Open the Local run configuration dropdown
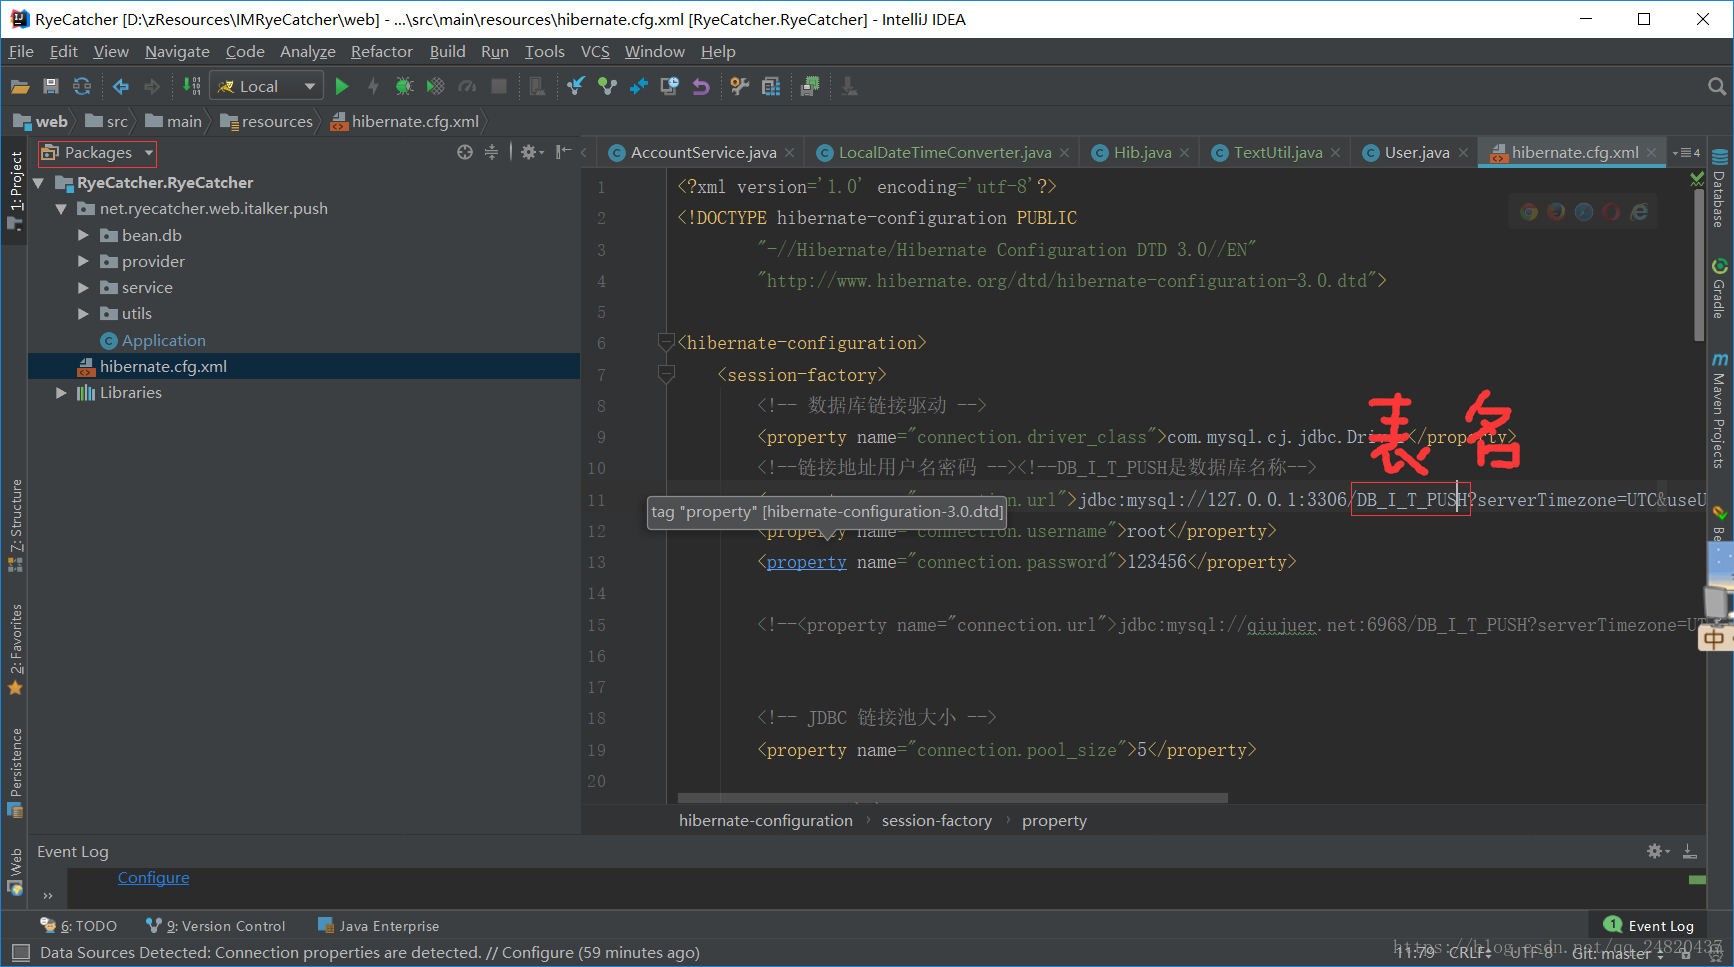This screenshot has height=967, width=1734. [266, 87]
